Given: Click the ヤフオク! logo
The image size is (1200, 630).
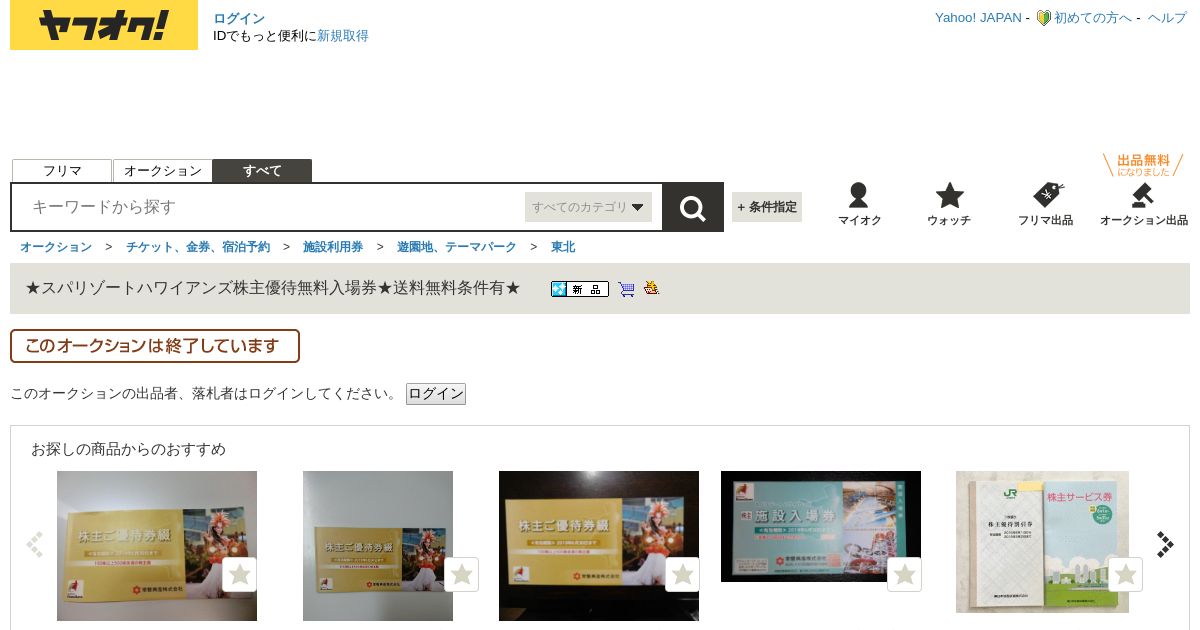Looking at the screenshot, I should [104, 26].
